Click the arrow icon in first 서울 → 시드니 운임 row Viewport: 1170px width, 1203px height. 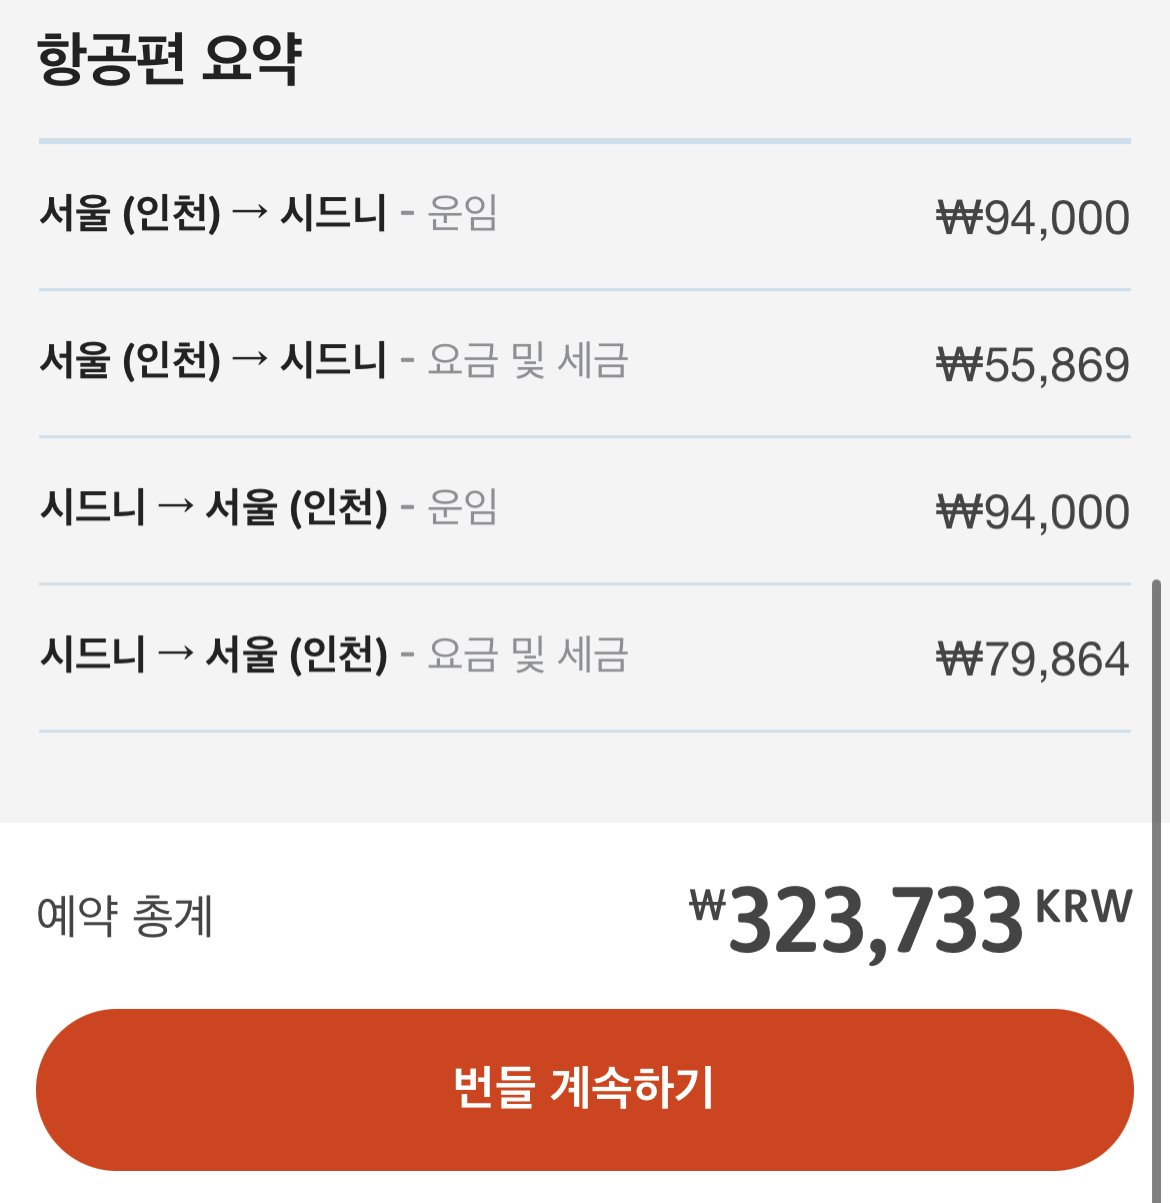(x=250, y=213)
